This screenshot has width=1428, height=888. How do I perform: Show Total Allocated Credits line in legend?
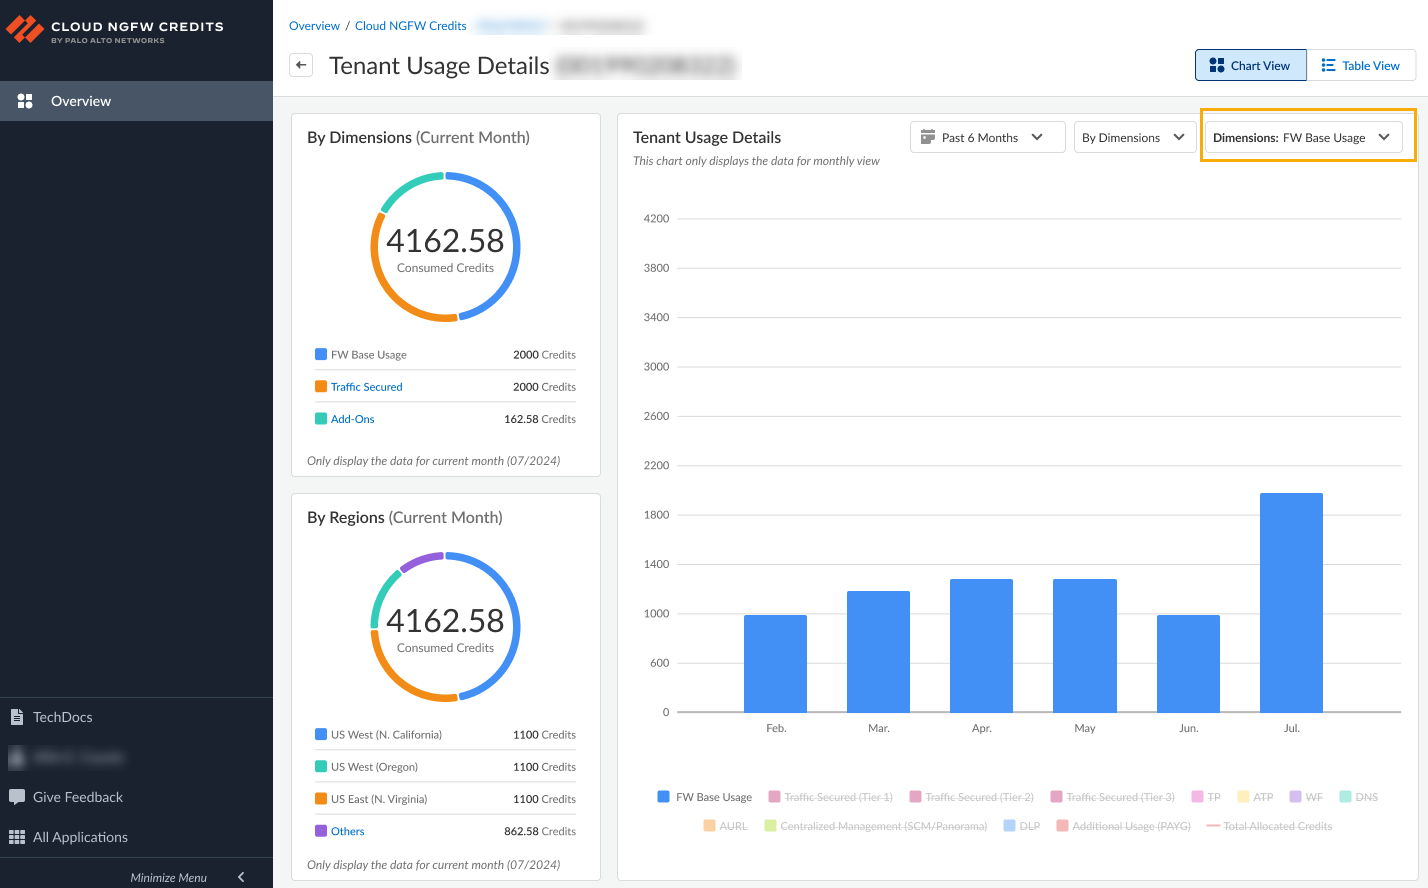tap(1270, 826)
